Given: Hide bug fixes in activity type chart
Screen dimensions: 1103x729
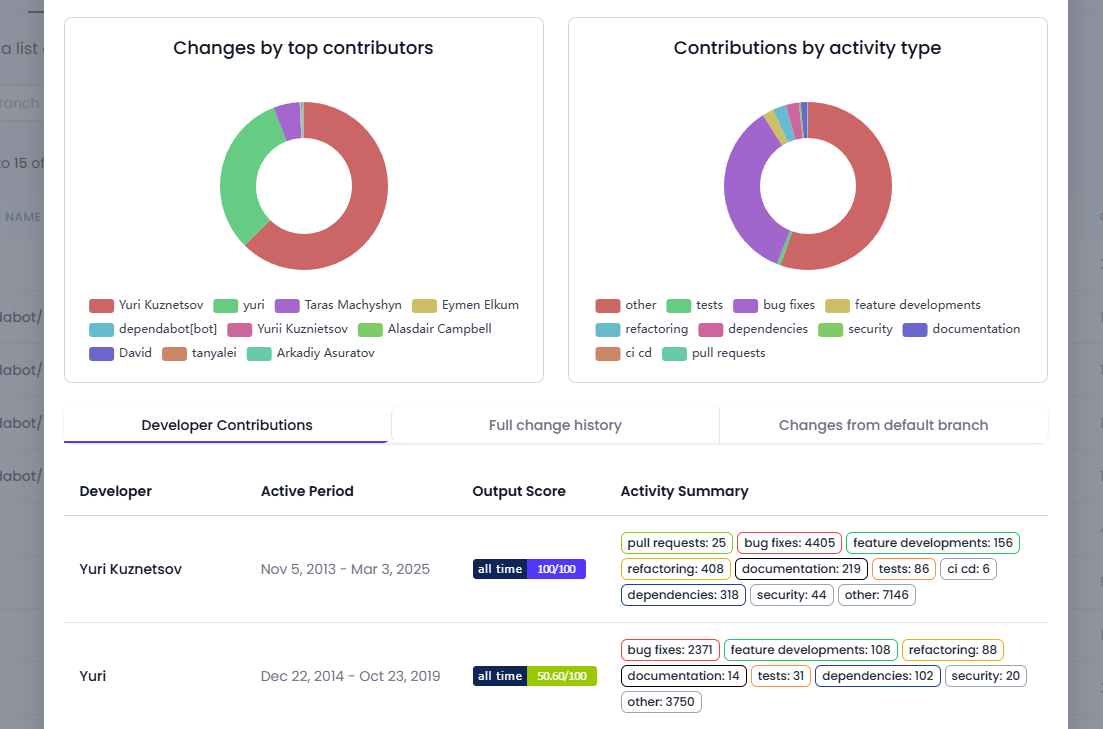Looking at the screenshot, I should (x=774, y=305).
